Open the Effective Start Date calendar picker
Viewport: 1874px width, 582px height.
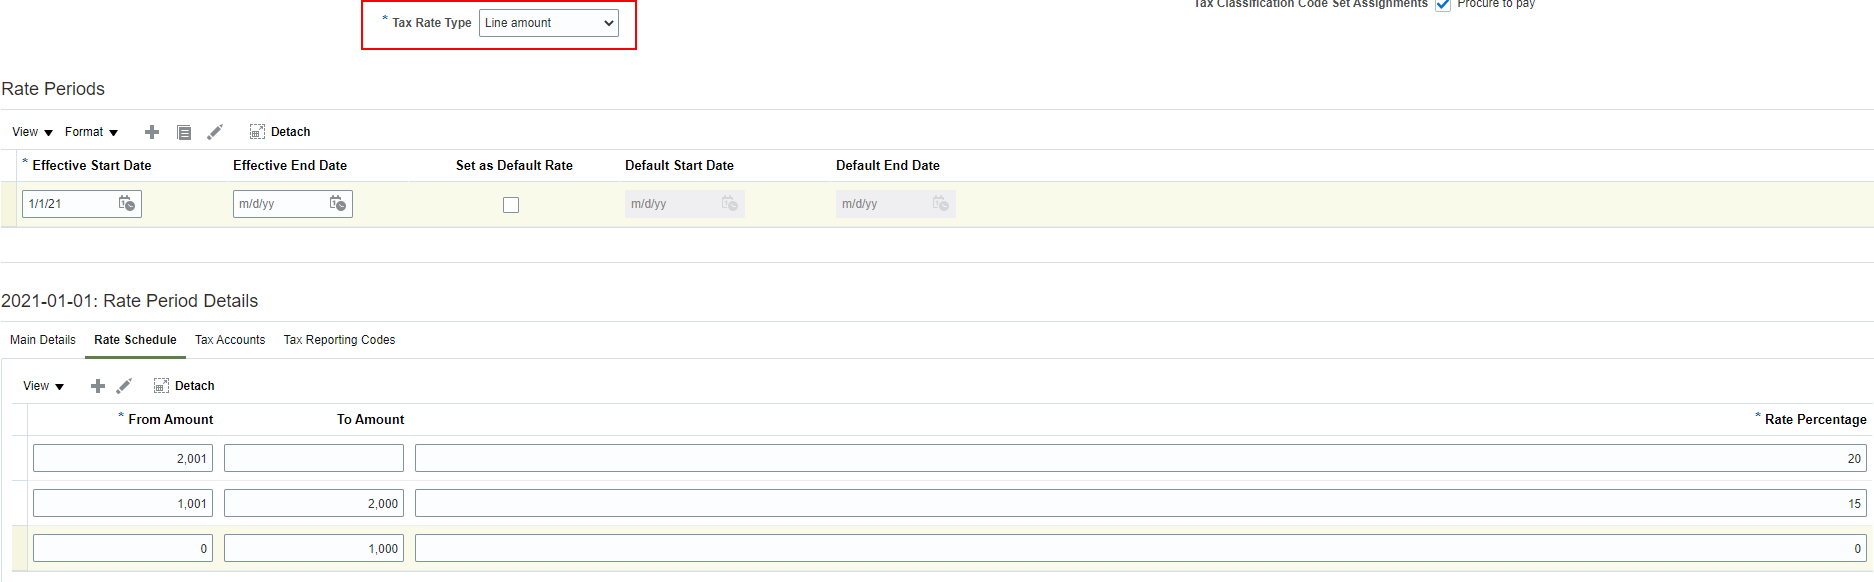127,204
